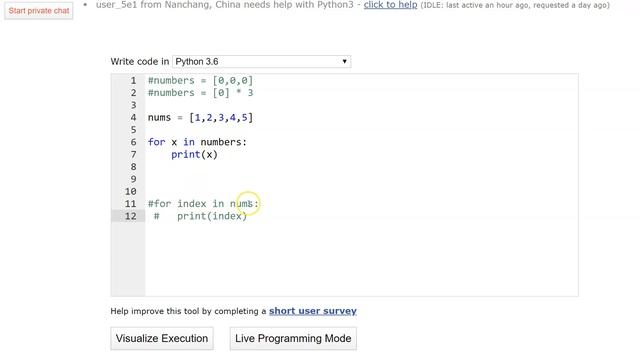
Task: Click the 'Write code in' label
Action: pyautogui.click(x=140, y=62)
